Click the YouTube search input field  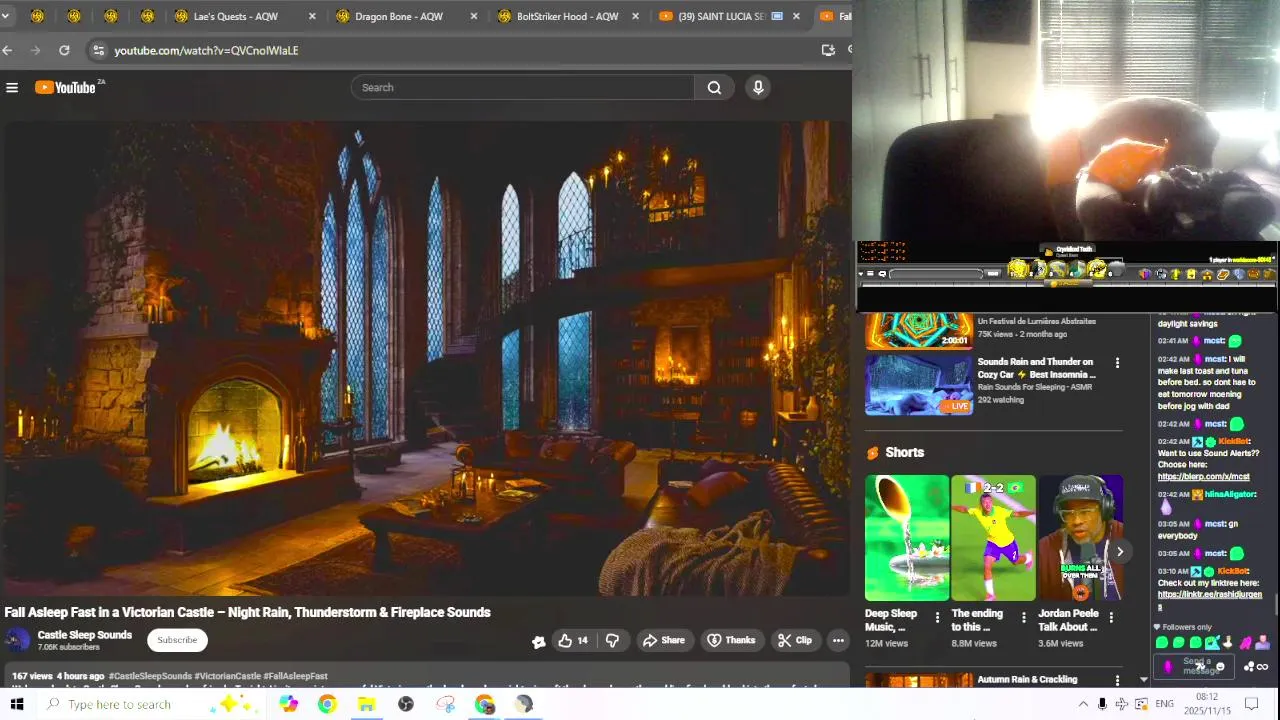523,88
